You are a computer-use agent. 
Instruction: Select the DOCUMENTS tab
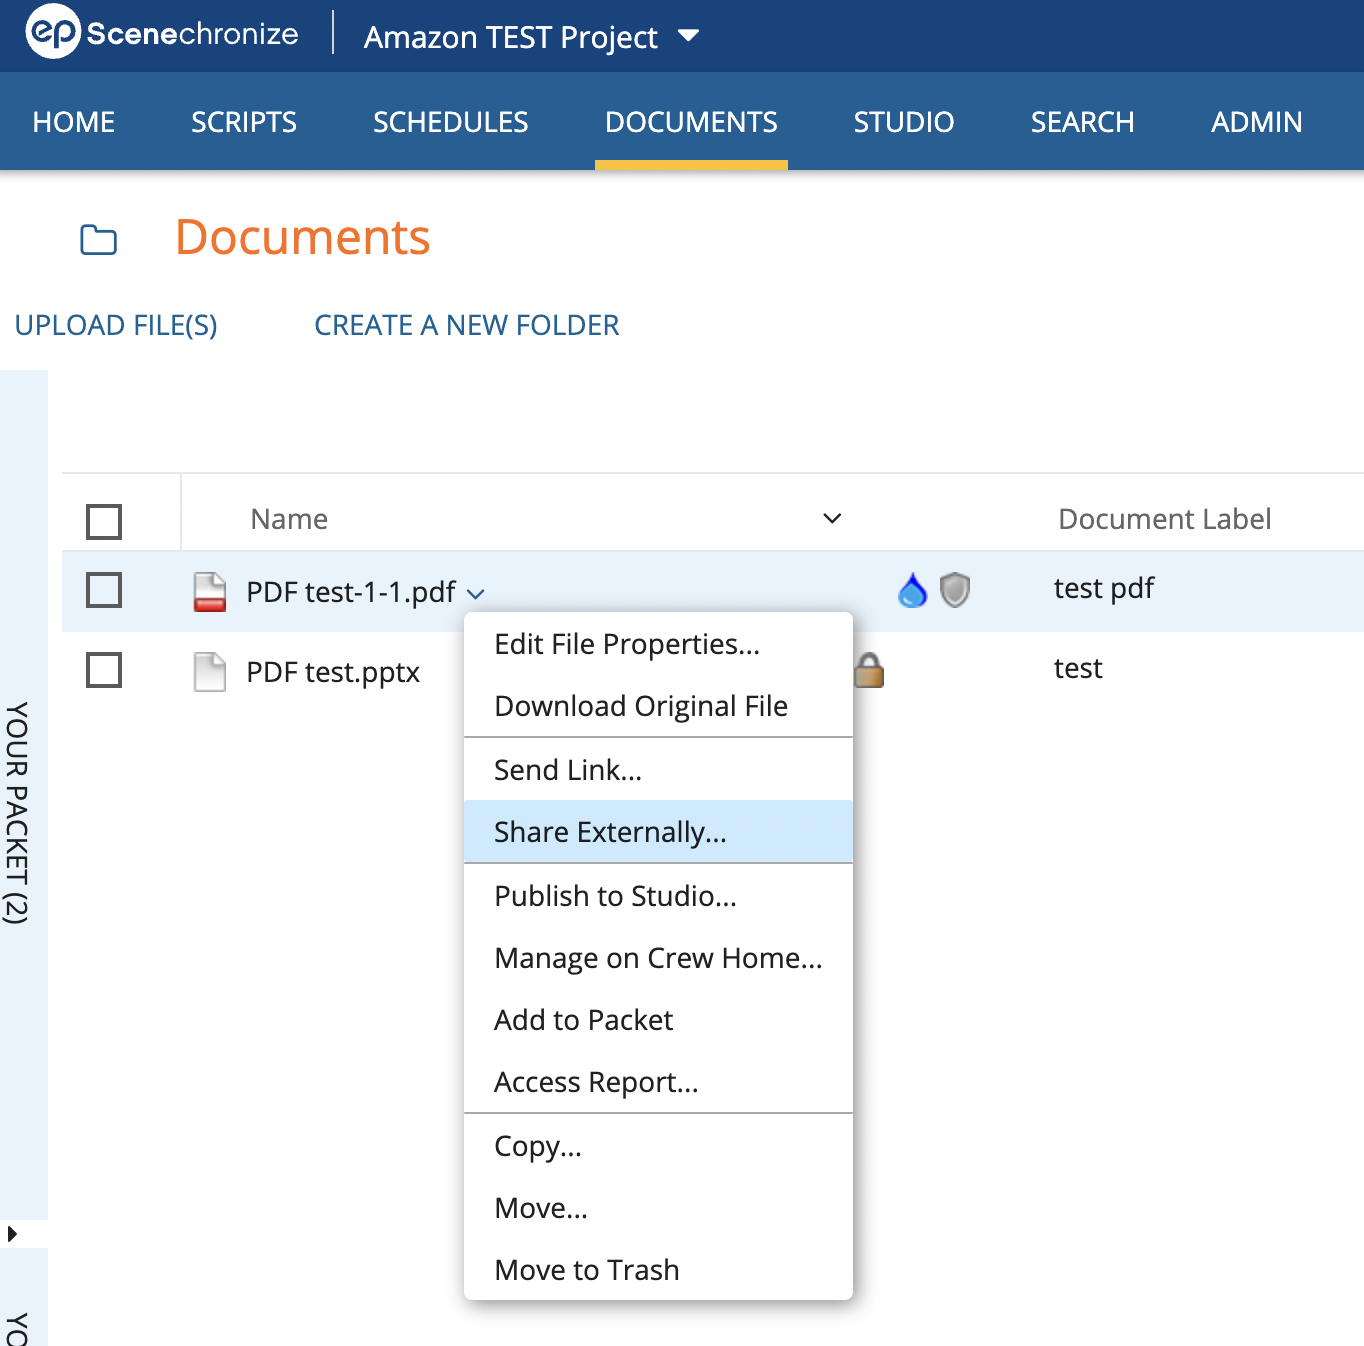click(x=691, y=122)
